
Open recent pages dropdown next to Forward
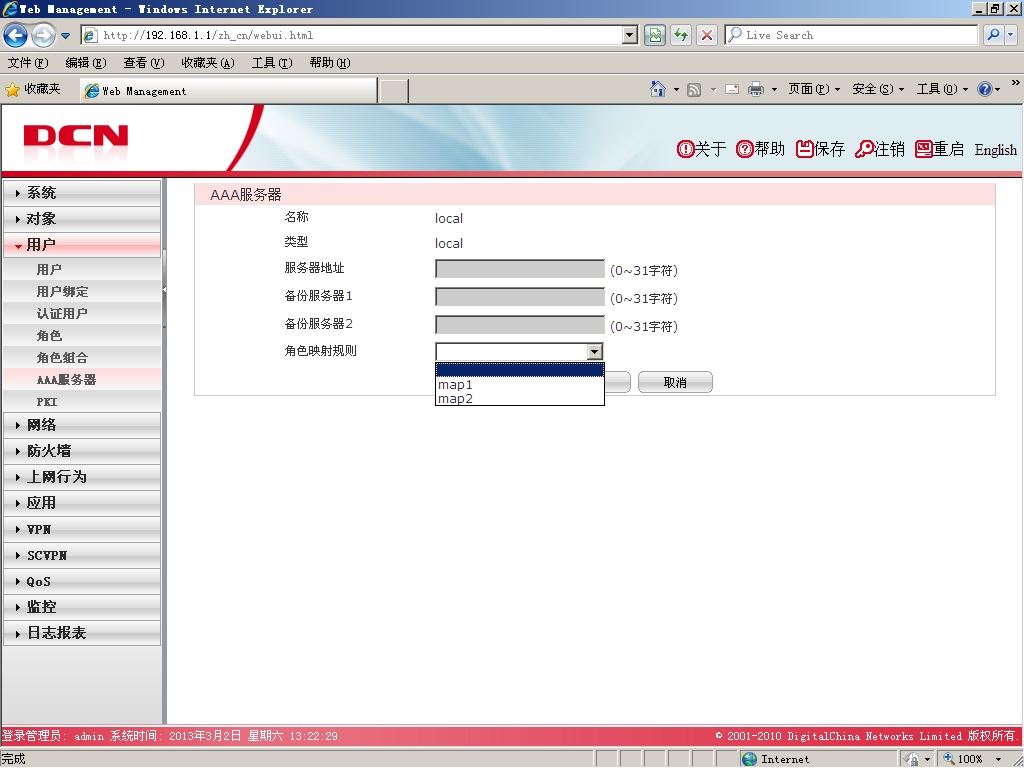(x=65, y=36)
